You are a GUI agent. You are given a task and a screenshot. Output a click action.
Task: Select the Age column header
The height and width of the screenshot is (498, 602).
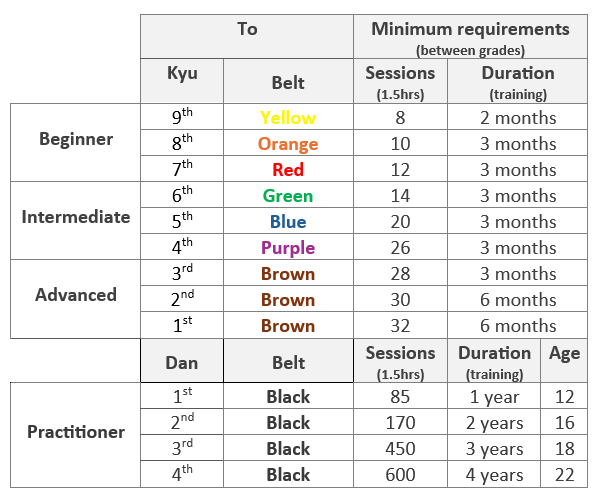[x=564, y=361]
